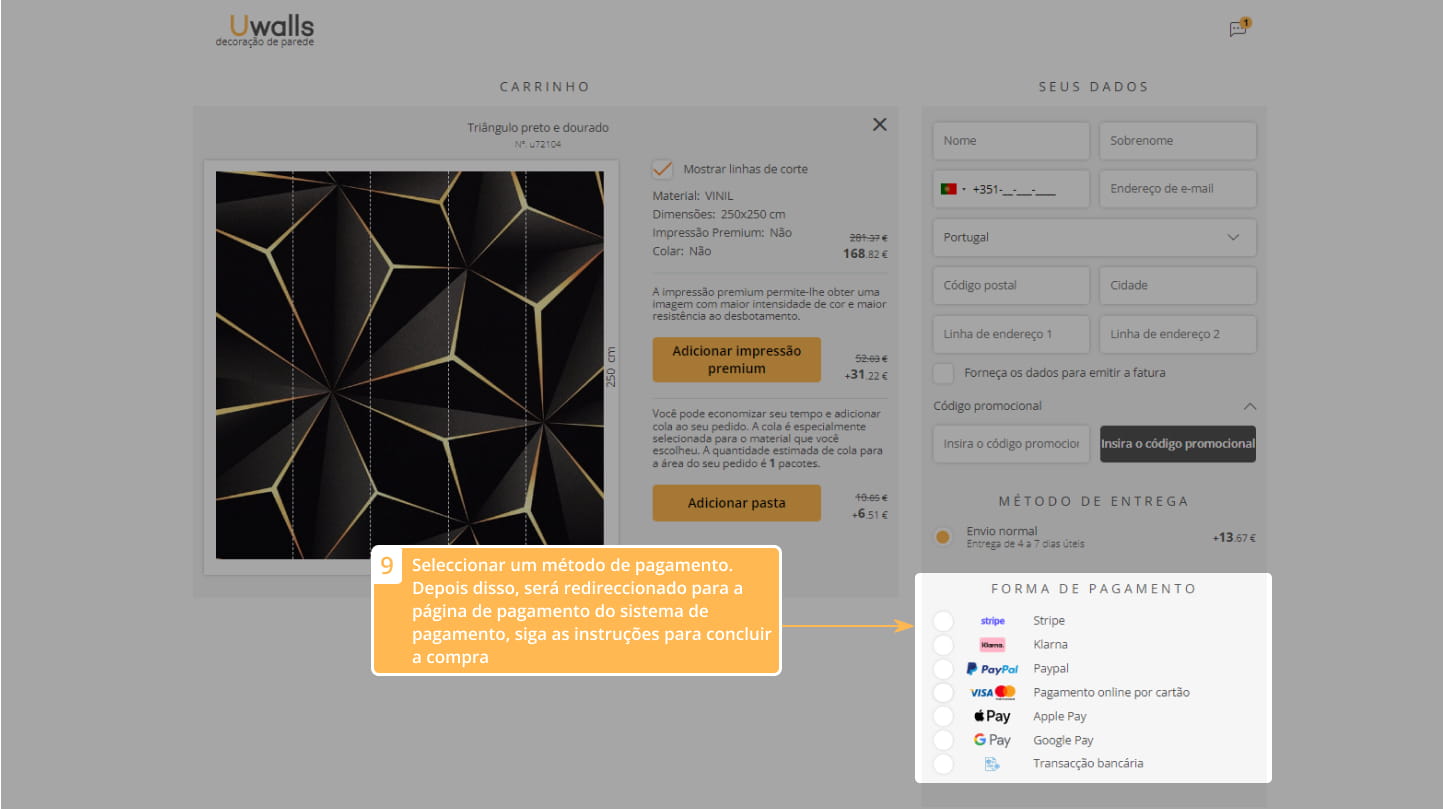This screenshot has height=809, width=1443.
Task: Click the Endereço de e-mail field
Action: [x=1177, y=189]
